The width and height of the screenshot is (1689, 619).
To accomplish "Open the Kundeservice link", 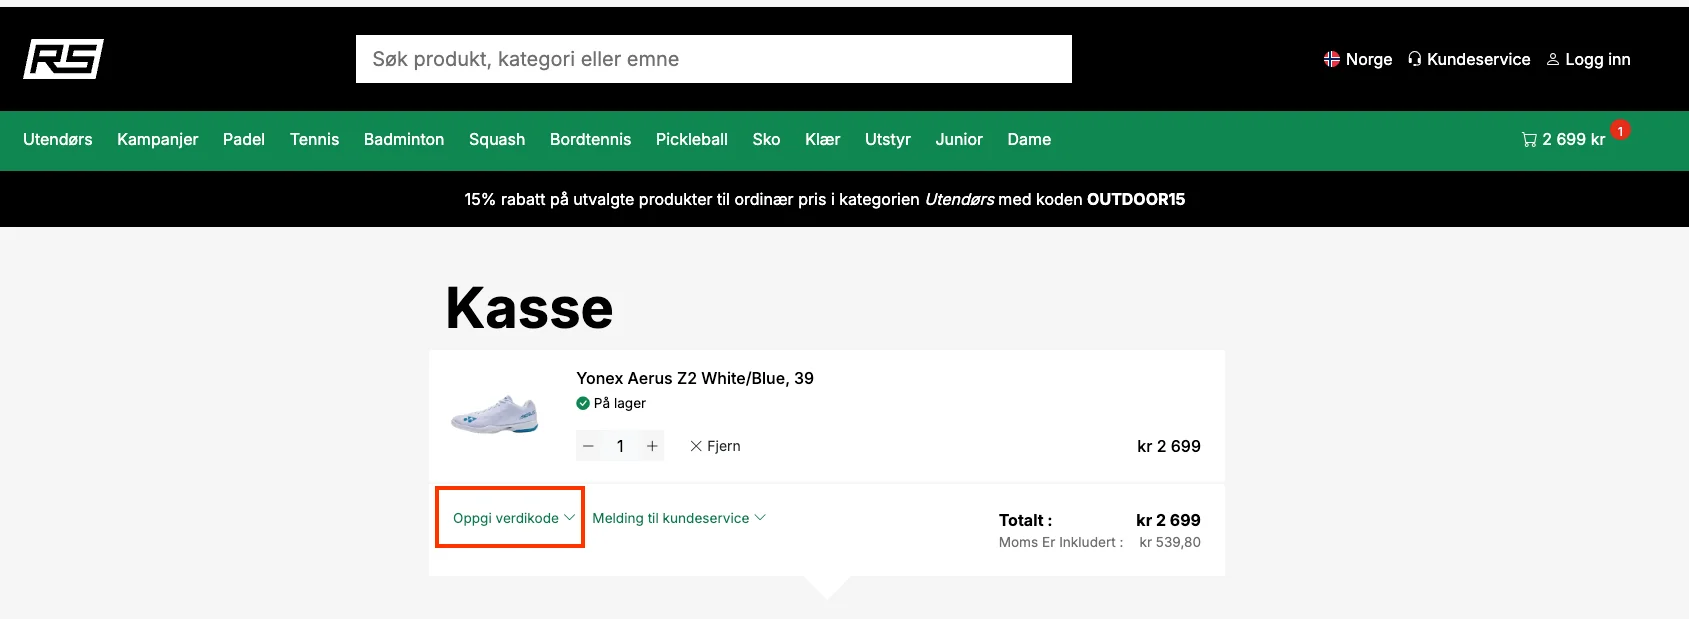I will [1469, 59].
